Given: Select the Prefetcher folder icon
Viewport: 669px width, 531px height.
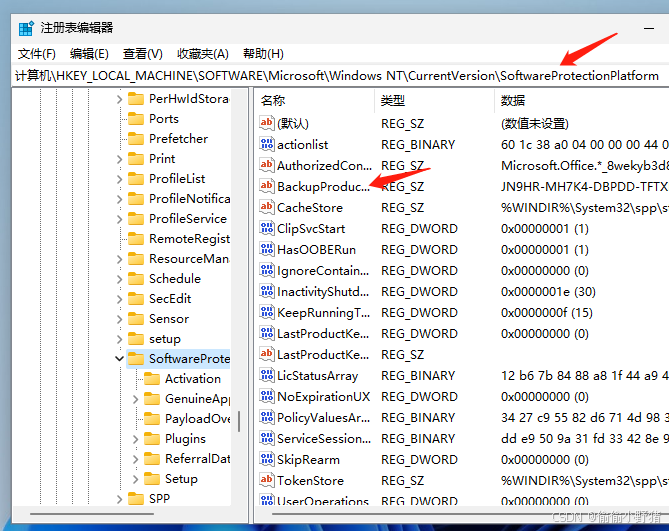Looking at the screenshot, I should coord(136,139).
